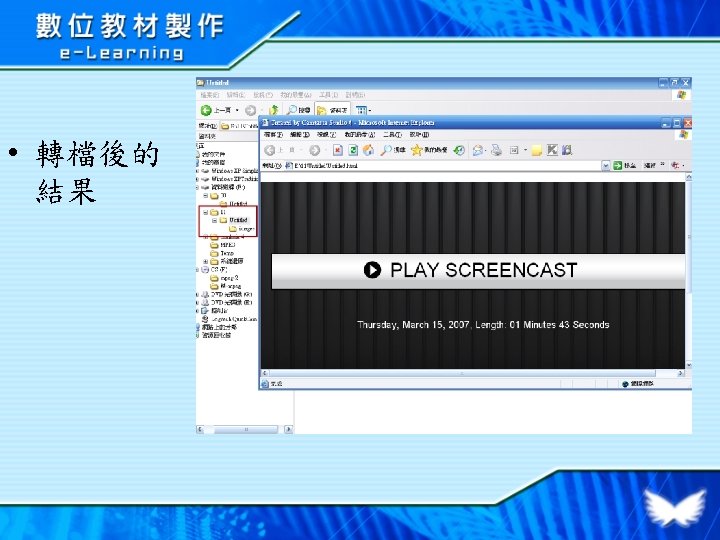This screenshot has width=720, height=540.
Task: Open the Favorites menu in Internet Explorer
Action: tap(360, 135)
